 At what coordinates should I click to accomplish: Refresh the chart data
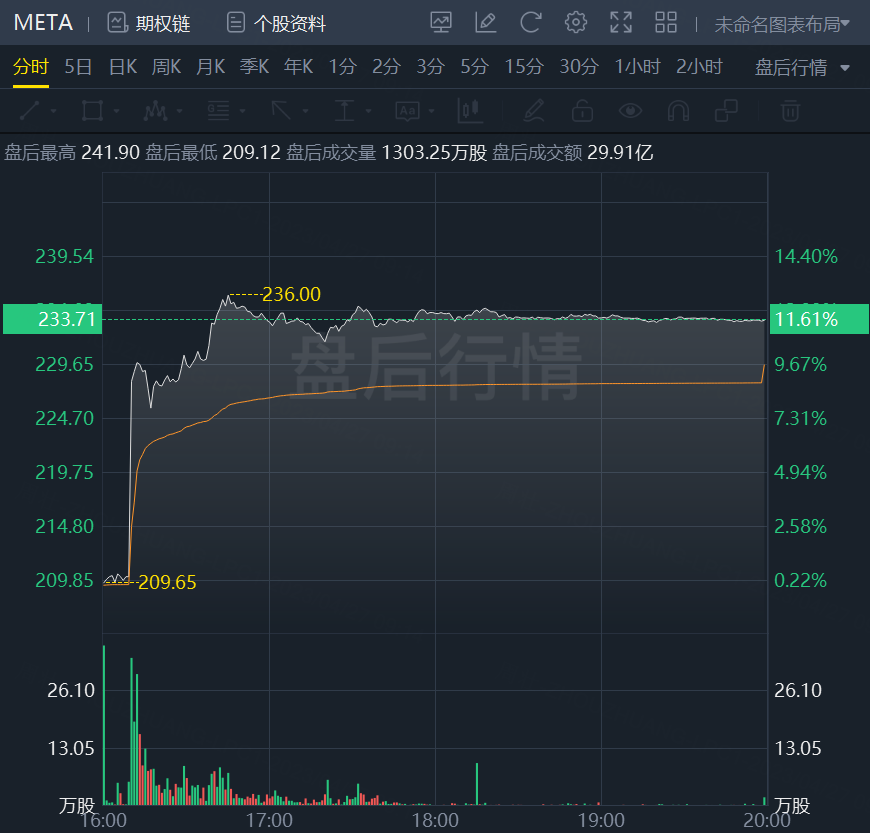(530, 23)
